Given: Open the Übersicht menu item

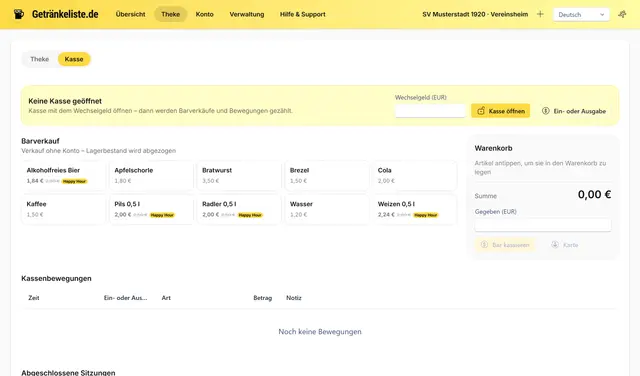Looking at the screenshot, I should point(130,14).
